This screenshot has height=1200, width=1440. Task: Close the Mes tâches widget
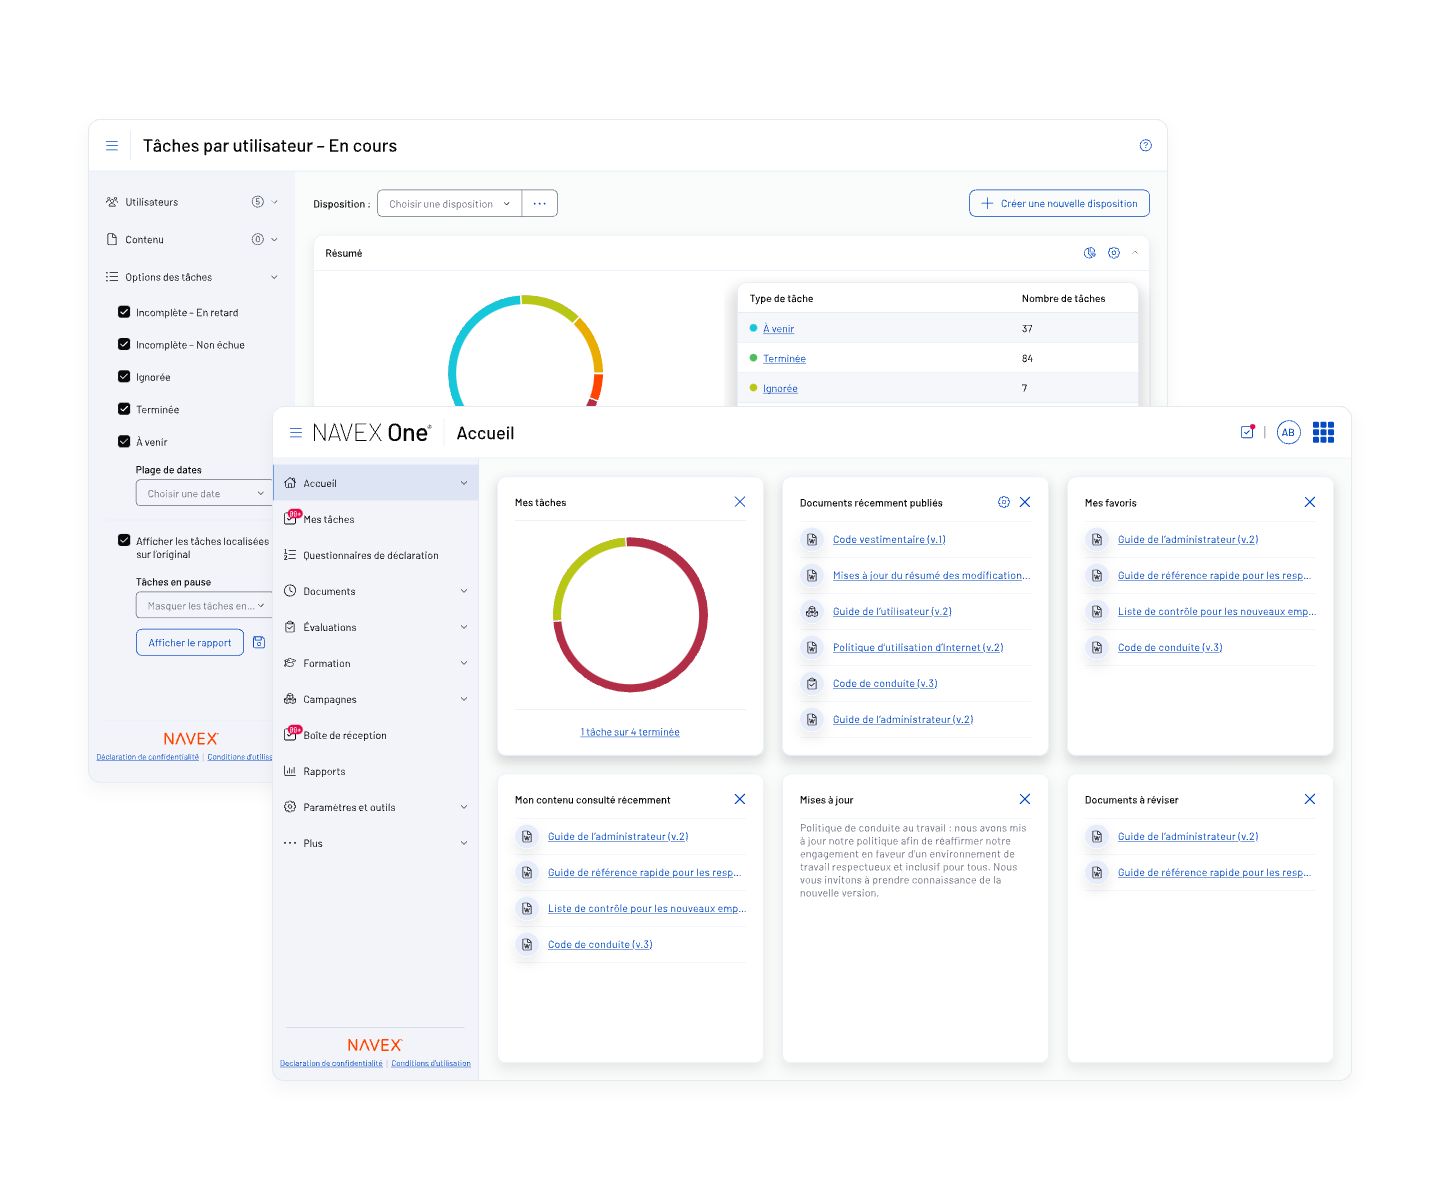tap(740, 502)
